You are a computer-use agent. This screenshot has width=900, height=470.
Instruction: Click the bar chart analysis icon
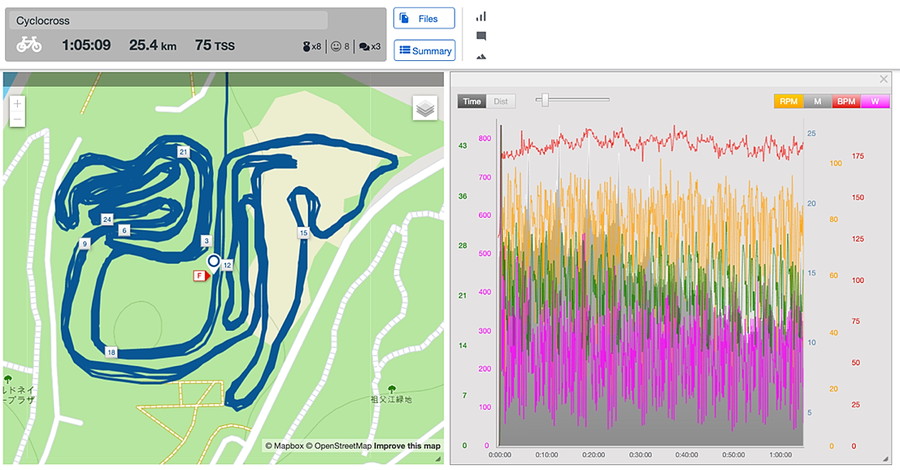click(481, 16)
